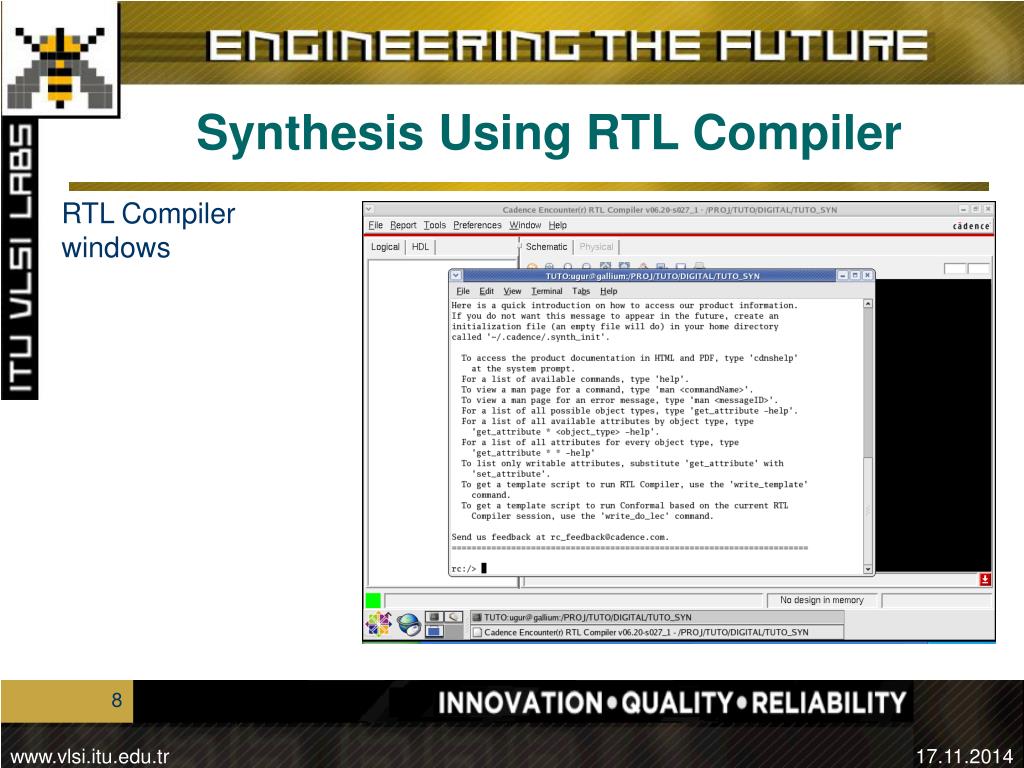
Task: Open the Tabs menu in the terminal
Action: (581, 291)
